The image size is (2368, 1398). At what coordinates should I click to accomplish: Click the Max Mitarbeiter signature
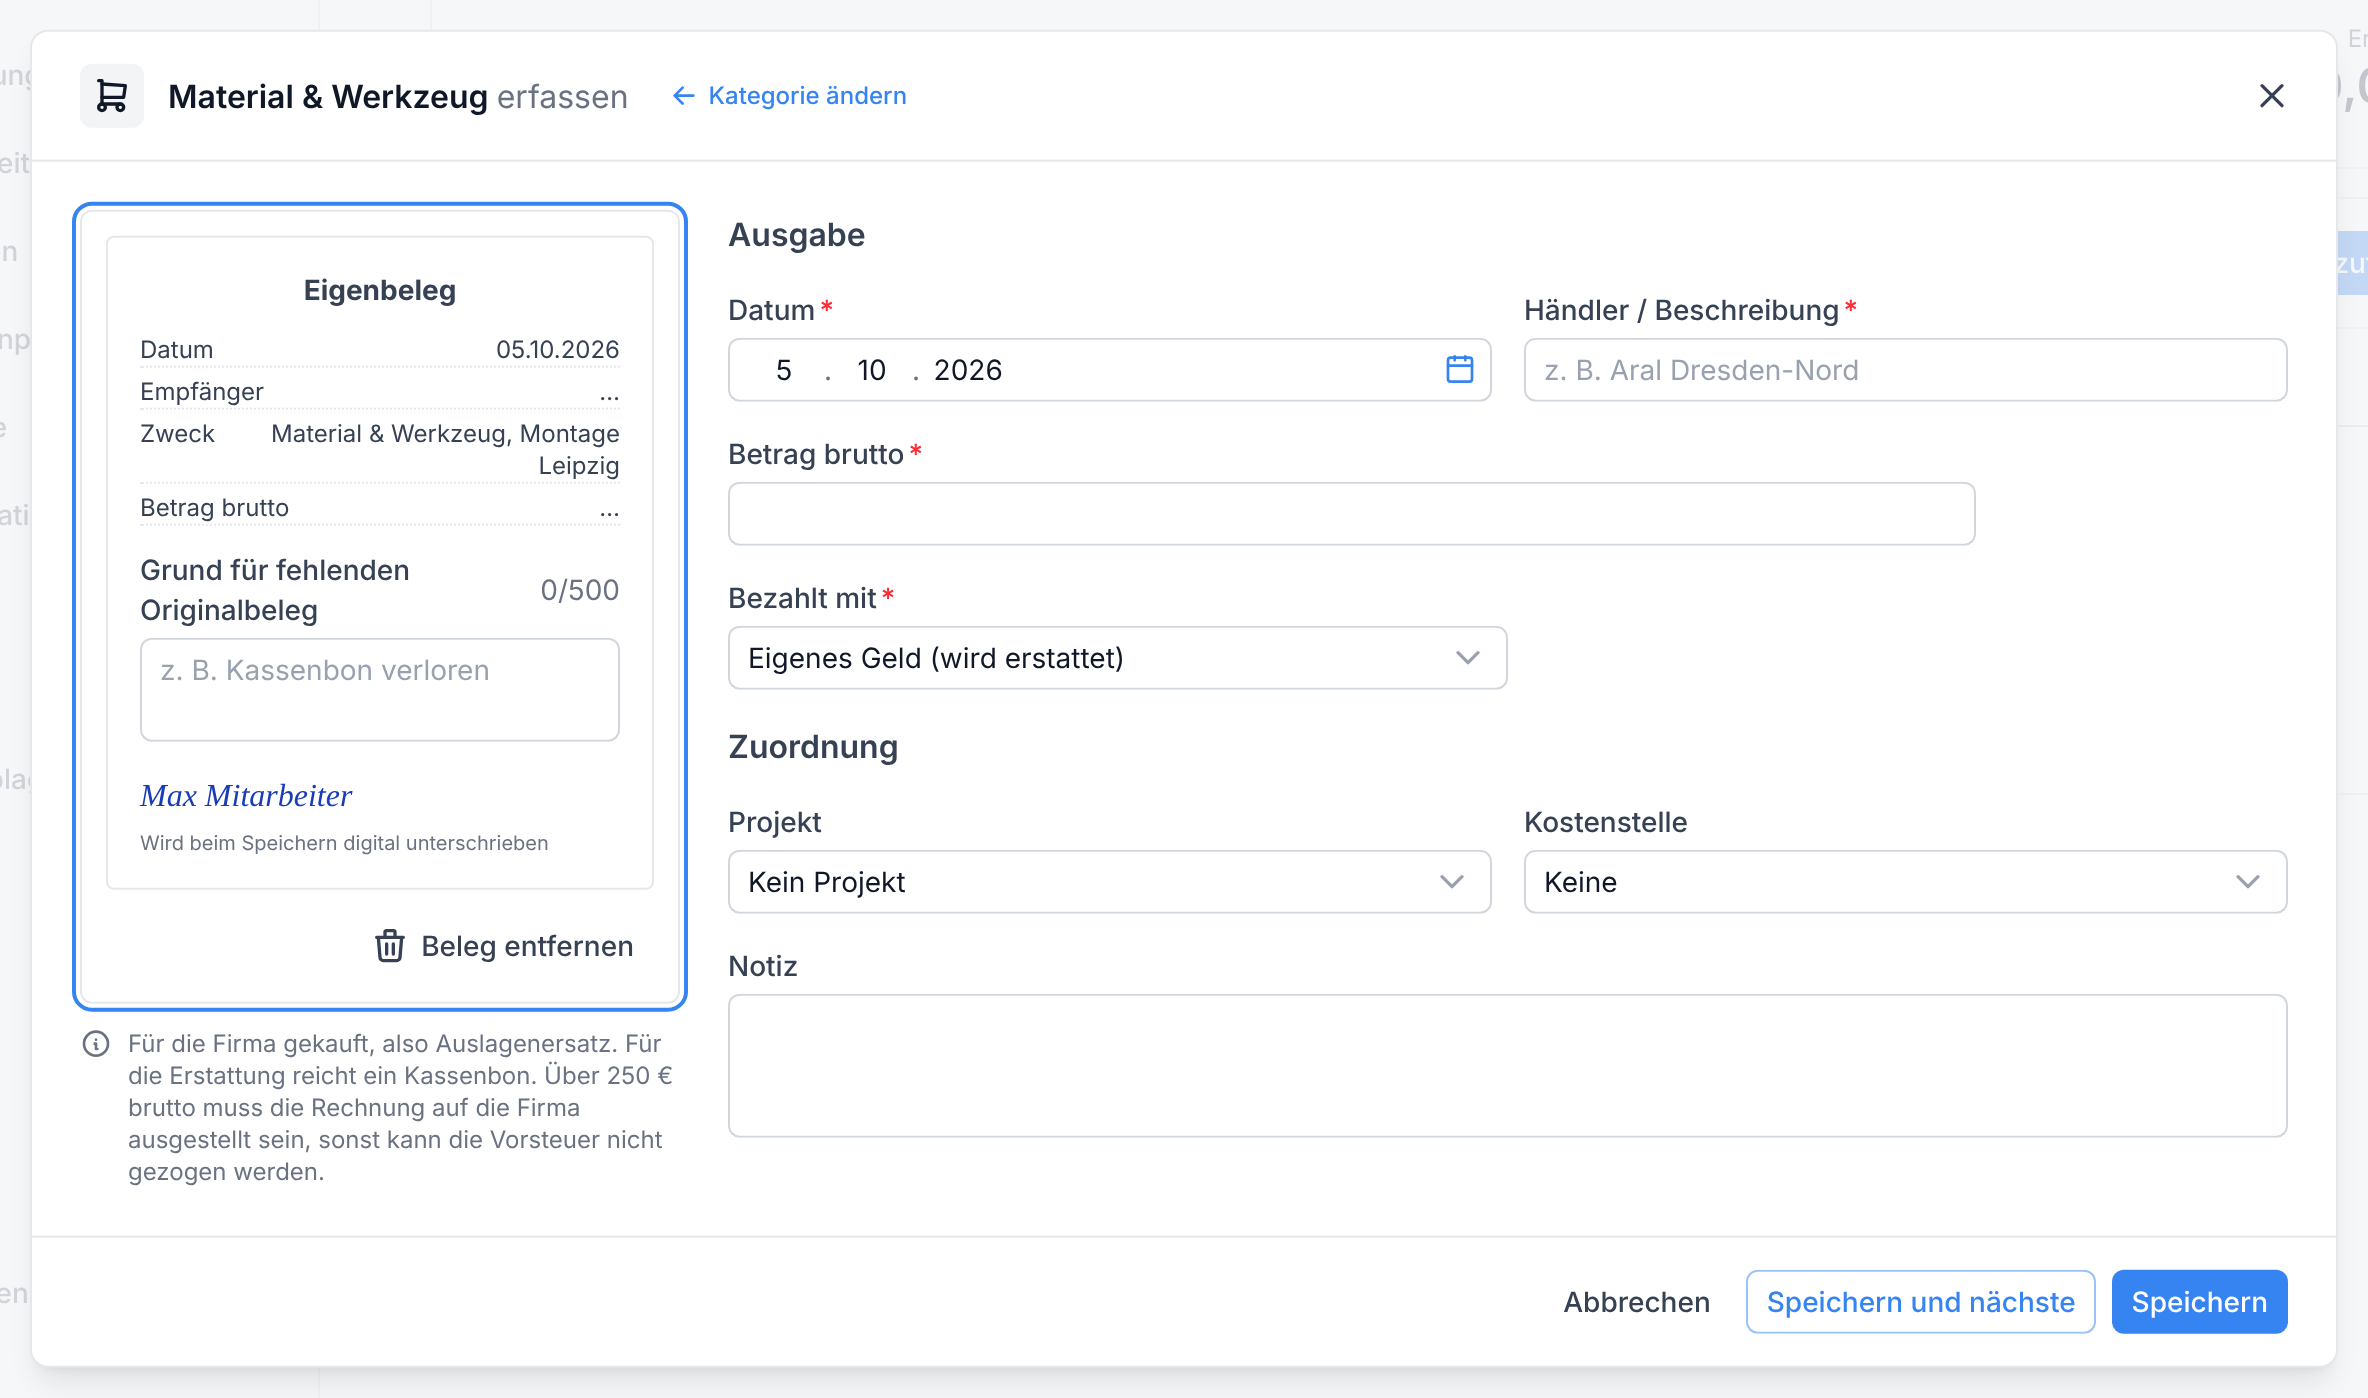[246, 796]
